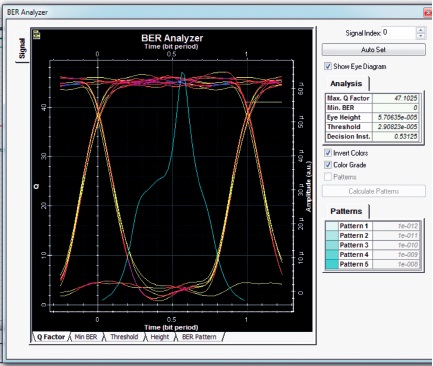Click the Auto Set button
This screenshot has width=433, height=366.
click(x=373, y=50)
